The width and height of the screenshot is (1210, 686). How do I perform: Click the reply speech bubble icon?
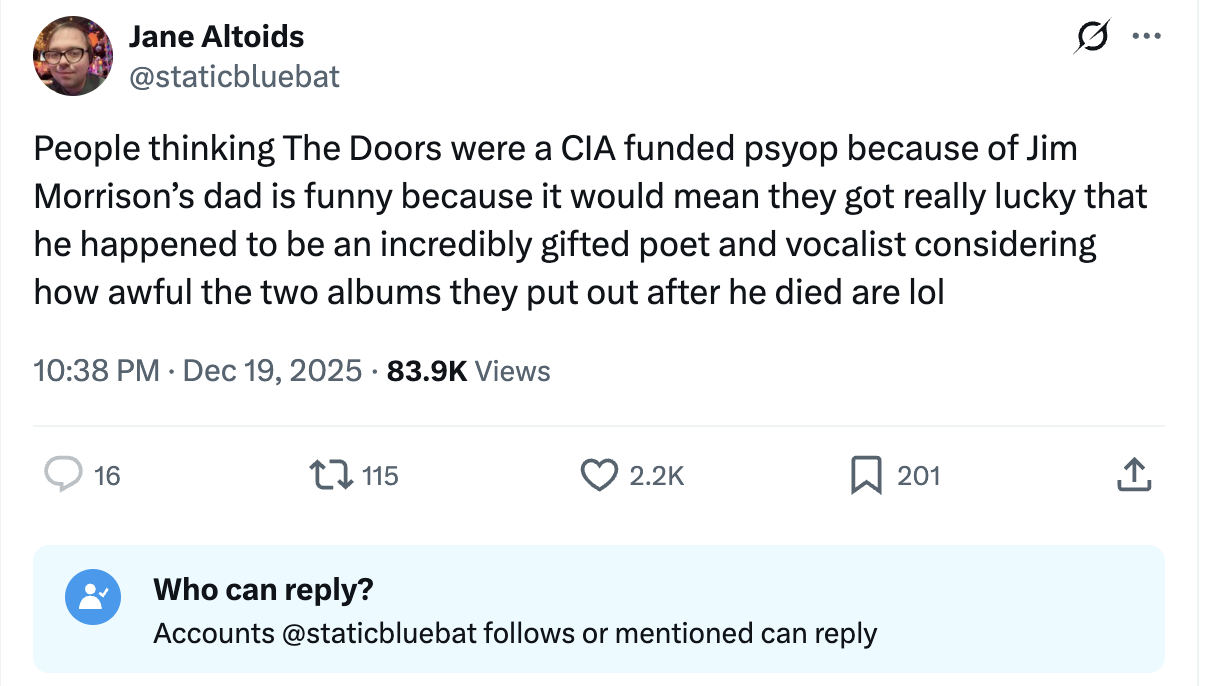click(63, 475)
